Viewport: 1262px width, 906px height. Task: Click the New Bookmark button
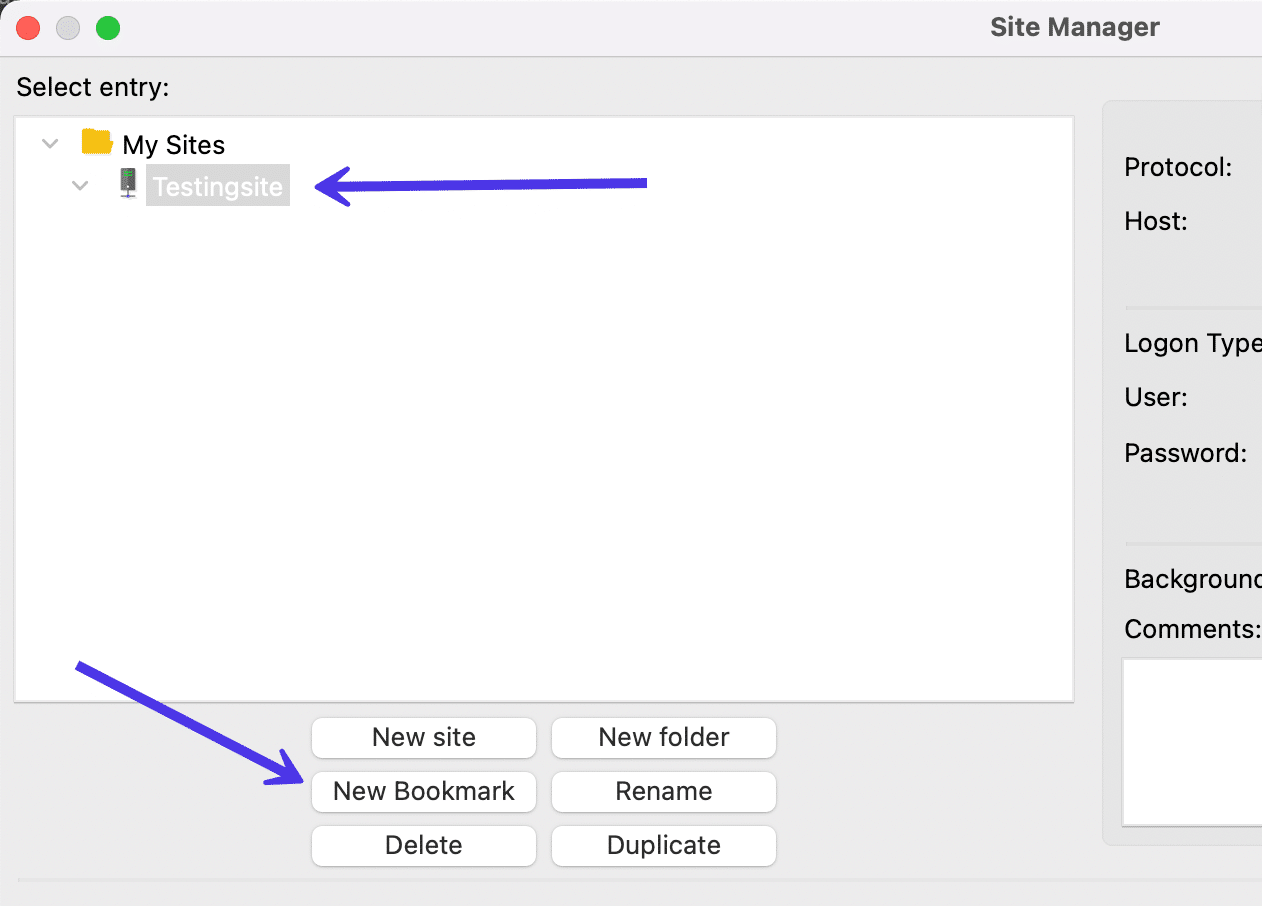point(423,791)
